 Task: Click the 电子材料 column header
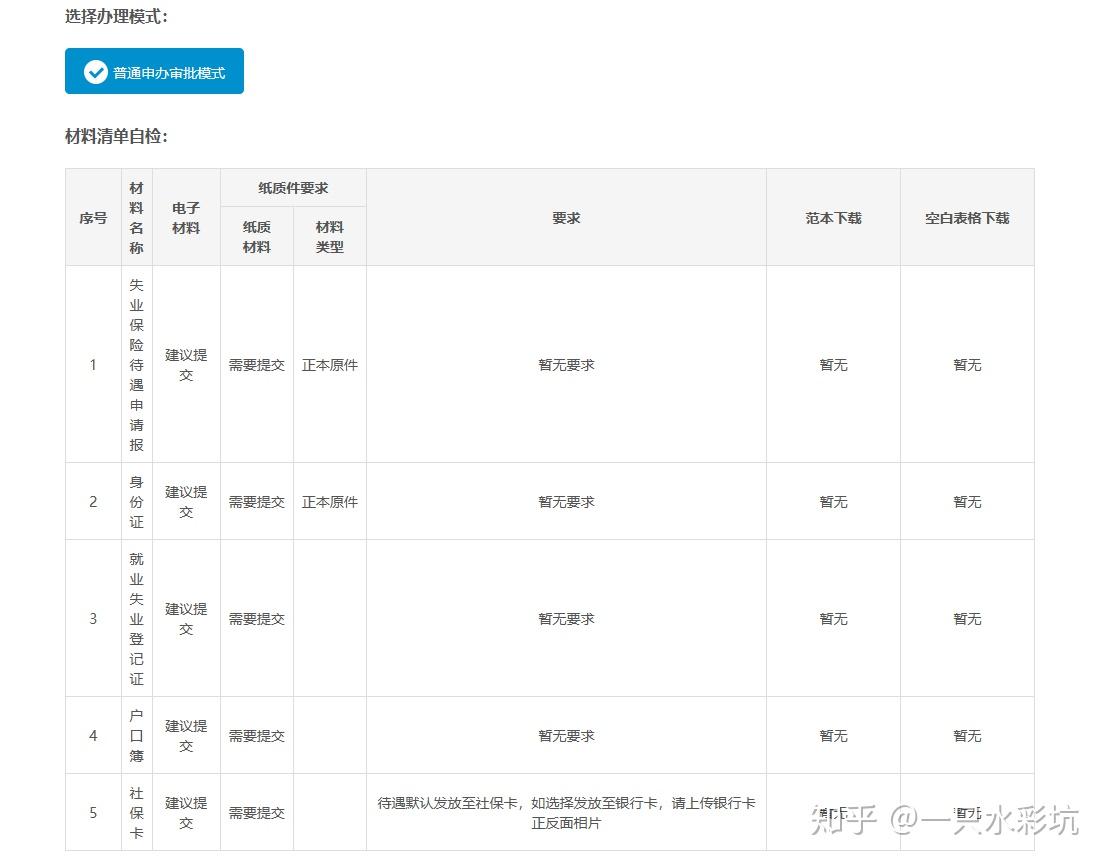point(186,218)
